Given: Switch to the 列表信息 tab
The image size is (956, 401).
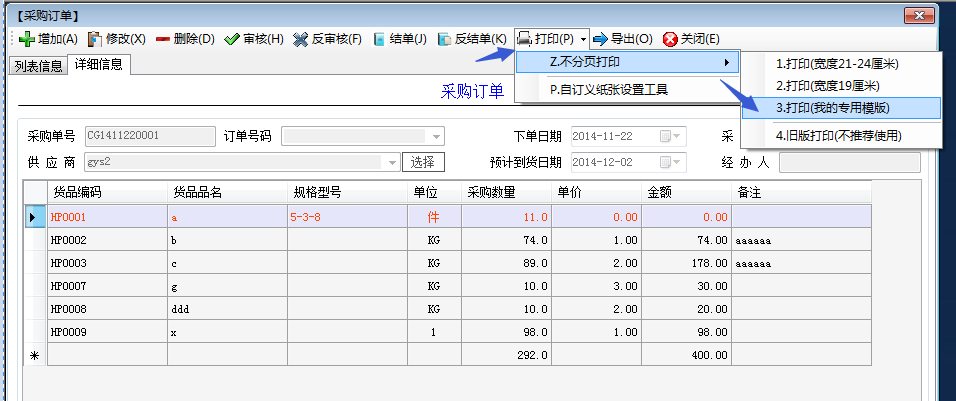Looking at the screenshot, I should (38, 66).
